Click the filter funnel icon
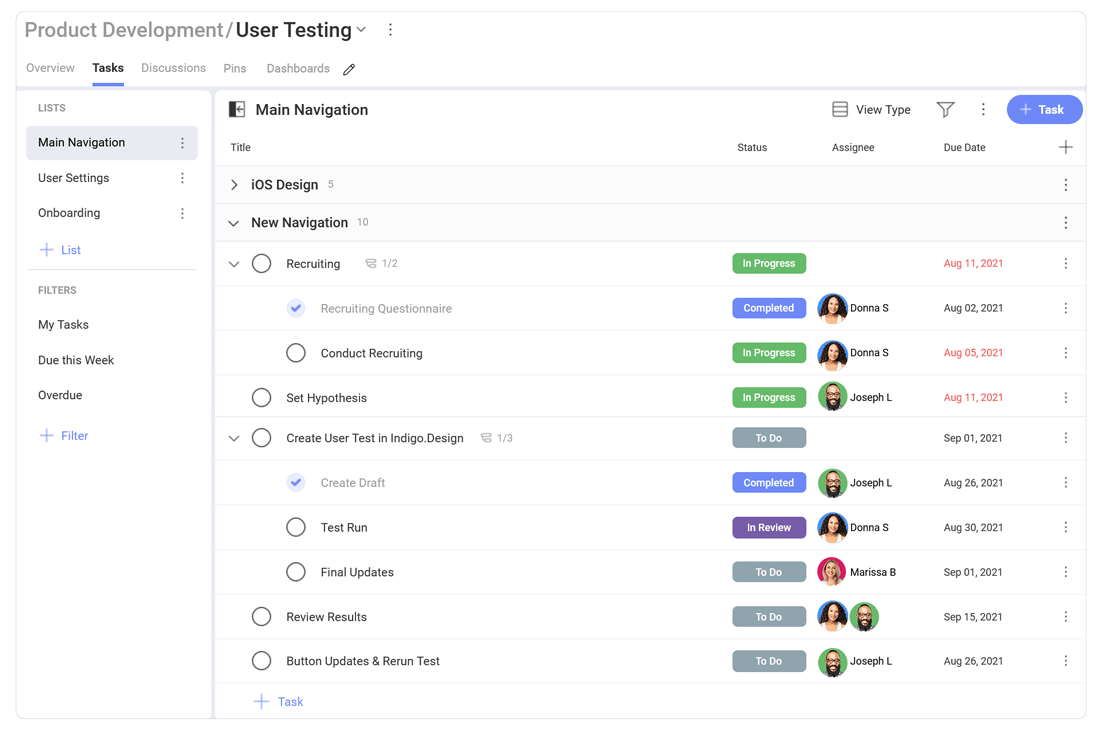Screen dimensions: 1100x732 click(x=945, y=110)
